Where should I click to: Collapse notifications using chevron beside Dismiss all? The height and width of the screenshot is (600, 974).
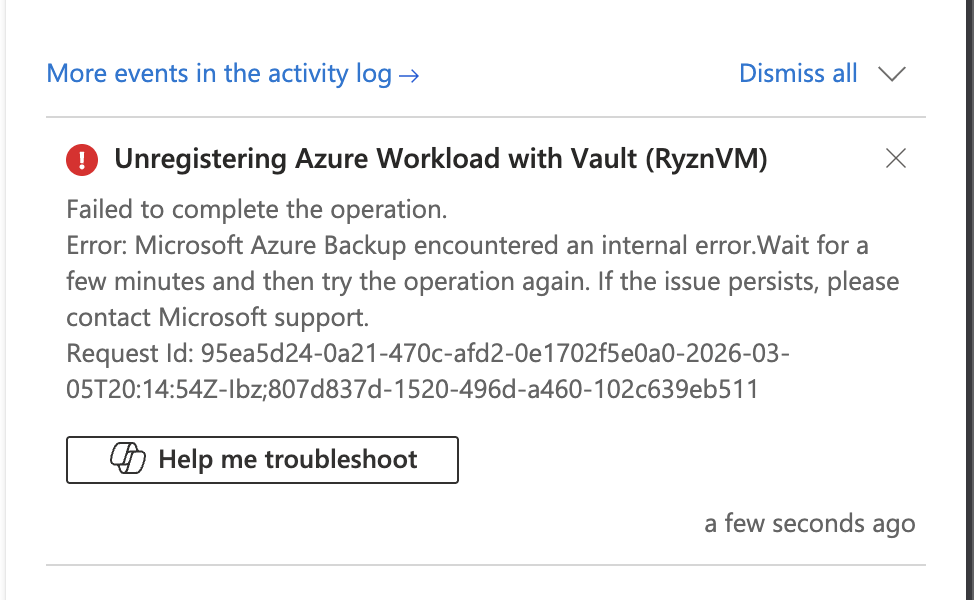pos(891,74)
